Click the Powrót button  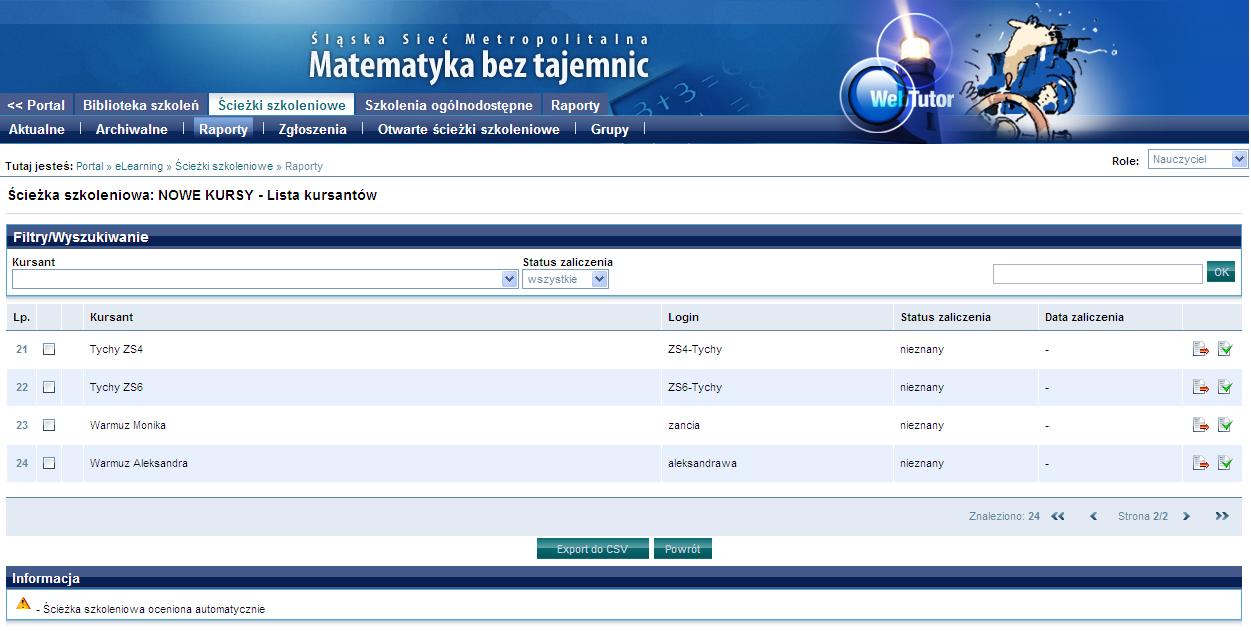click(x=683, y=549)
